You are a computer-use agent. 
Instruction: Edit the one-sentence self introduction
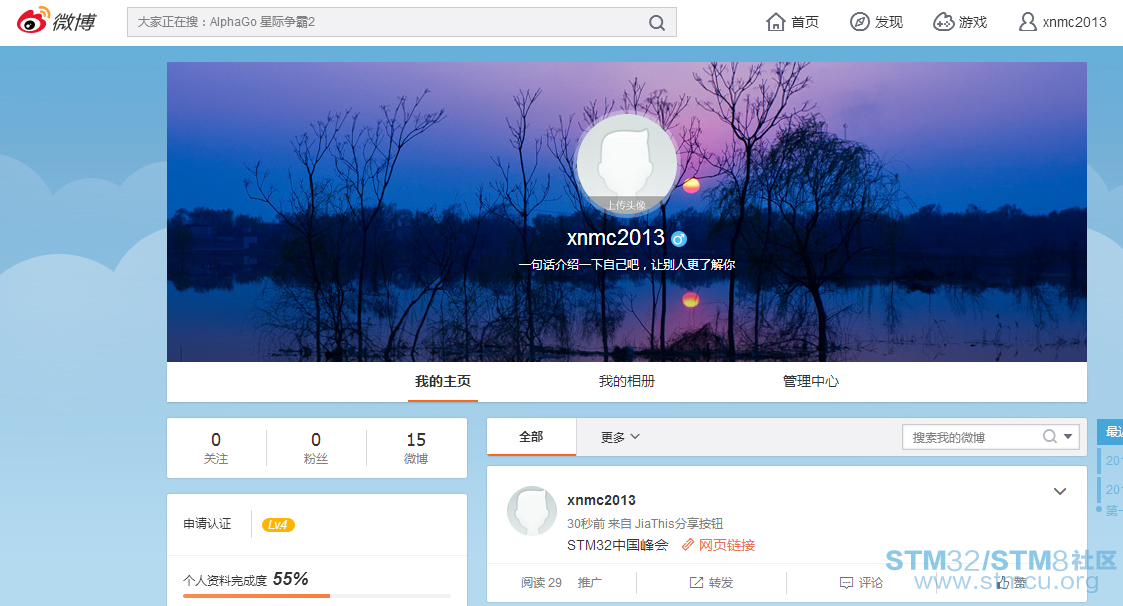(x=627, y=264)
